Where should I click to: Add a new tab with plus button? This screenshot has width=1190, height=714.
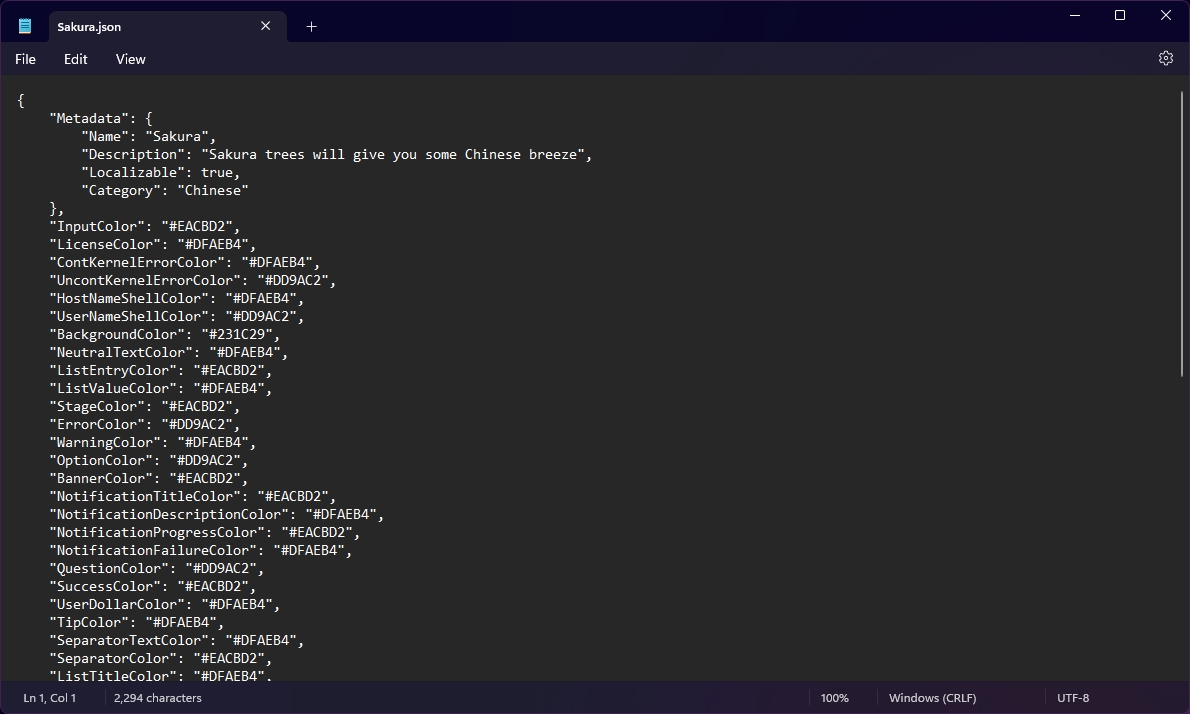point(311,27)
